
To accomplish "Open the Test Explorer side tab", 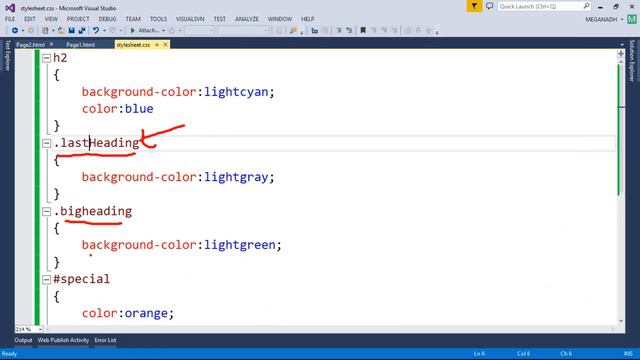I will pyautogui.click(x=7, y=56).
